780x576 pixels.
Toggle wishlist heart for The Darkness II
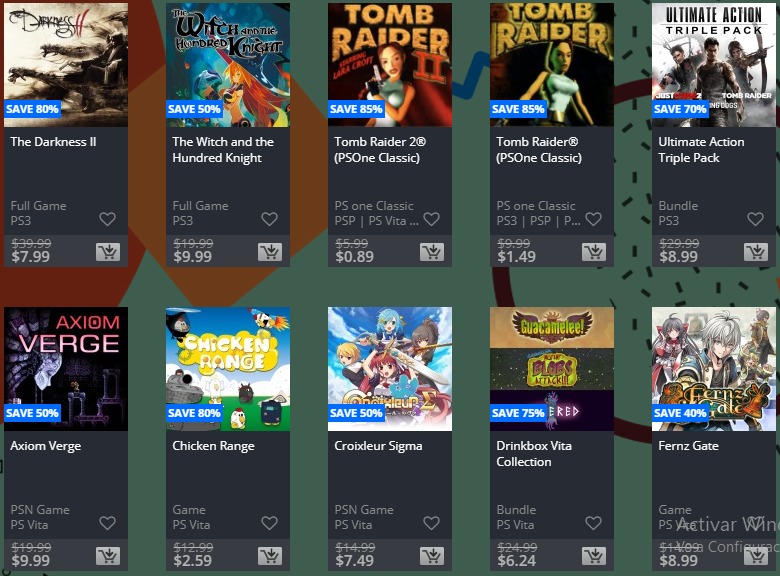point(107,219)
